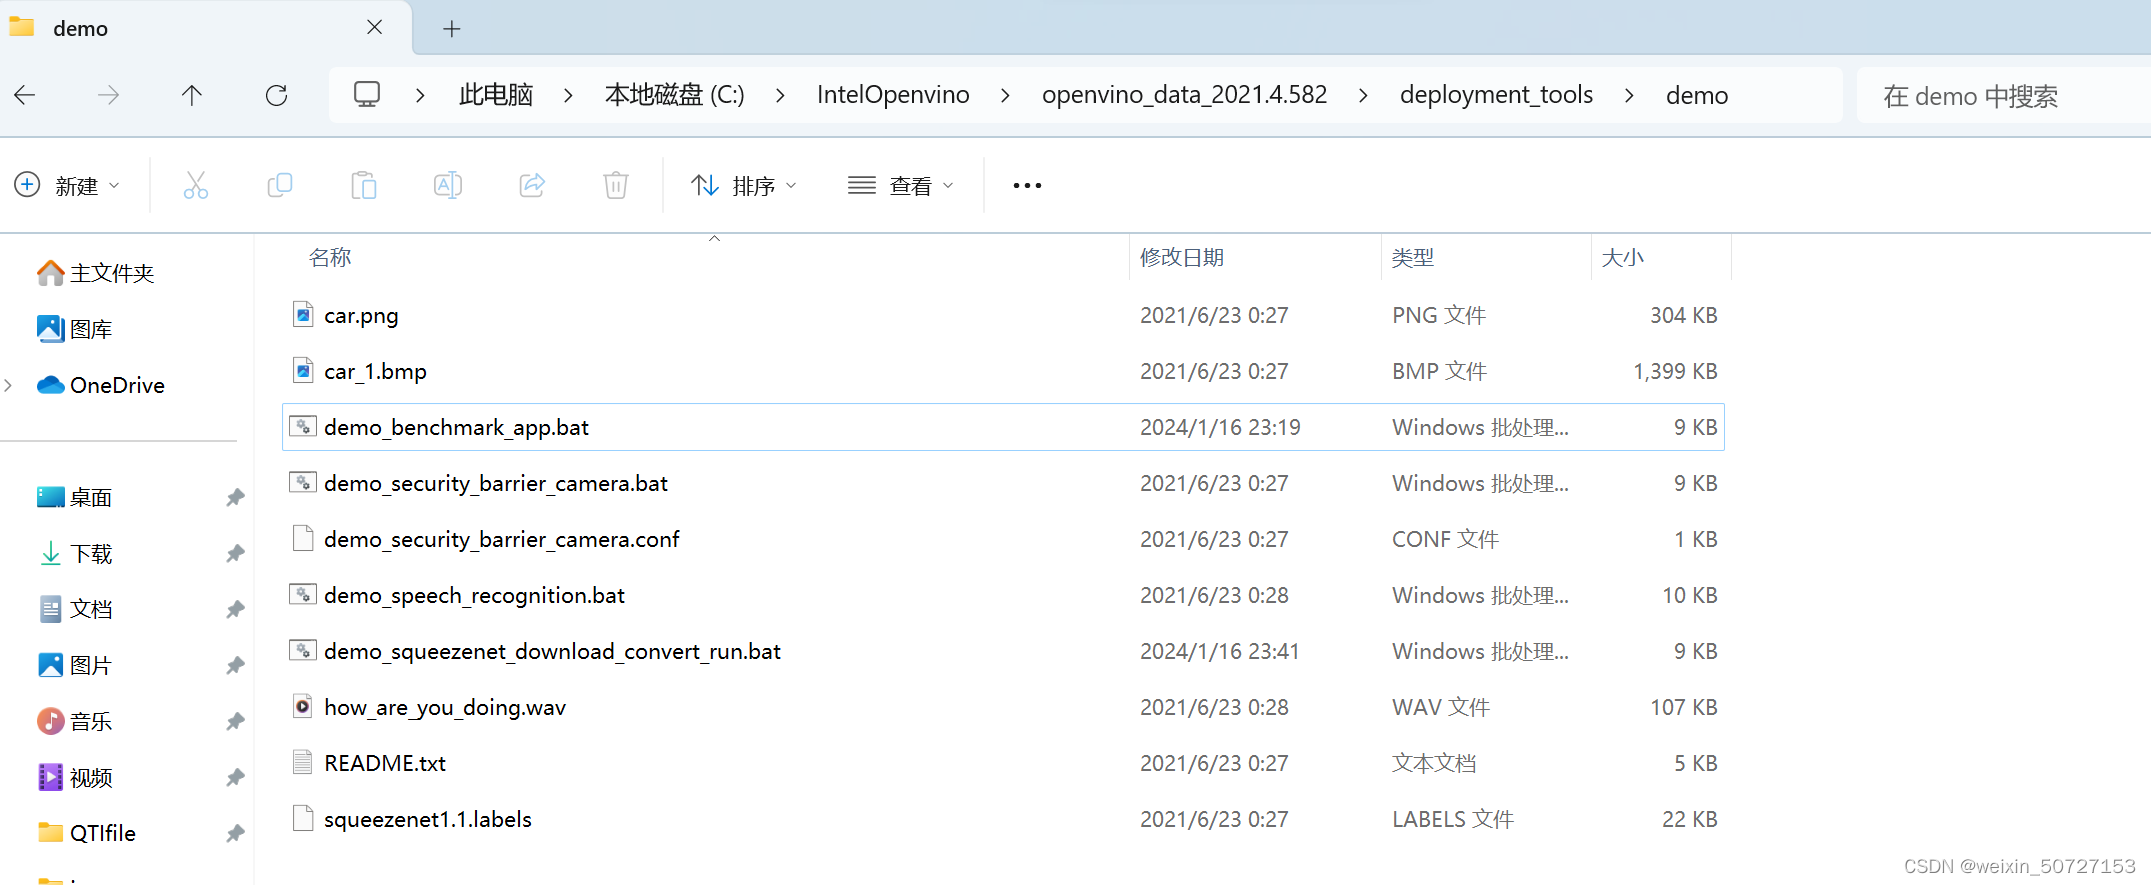The height and width of the screenshot is (885, 2151).
Task: Refresh the demo folder view
Action: [x=277, y=95]
